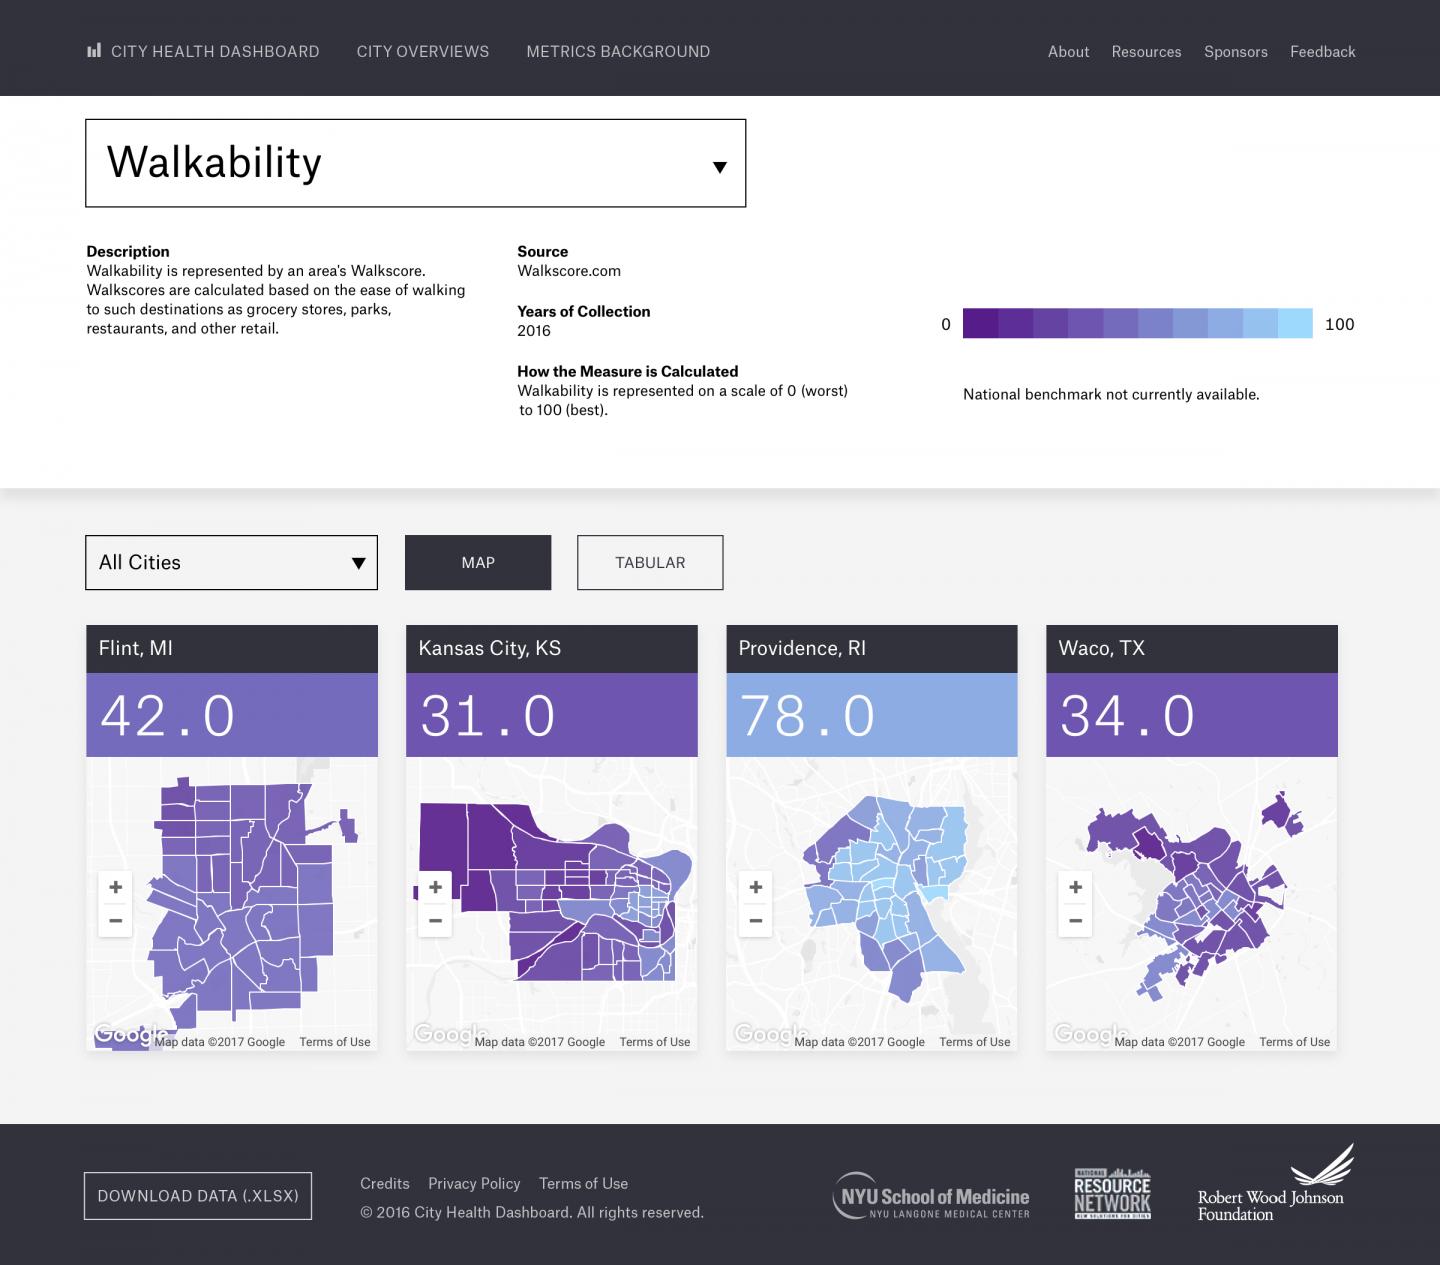This screenshot has width=1440, height=1265.
Task: Download data as XLSX
Action: [x=198, y=1196]
